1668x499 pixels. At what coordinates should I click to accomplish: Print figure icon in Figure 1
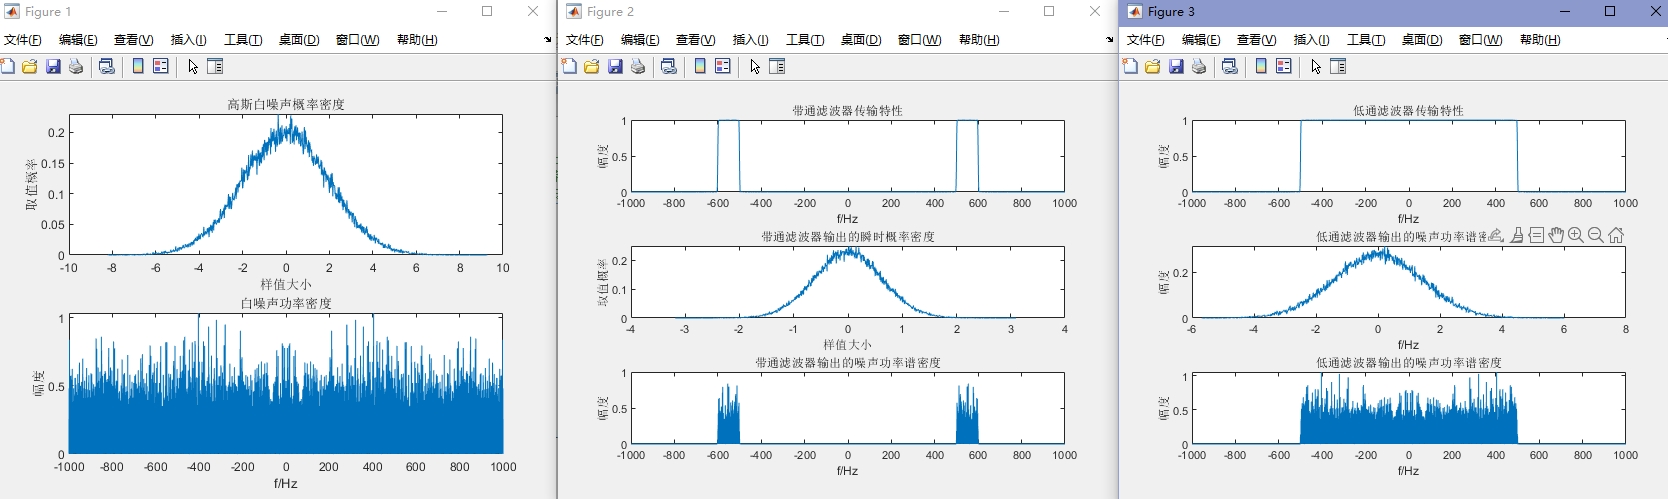click(x=76, y=66)
